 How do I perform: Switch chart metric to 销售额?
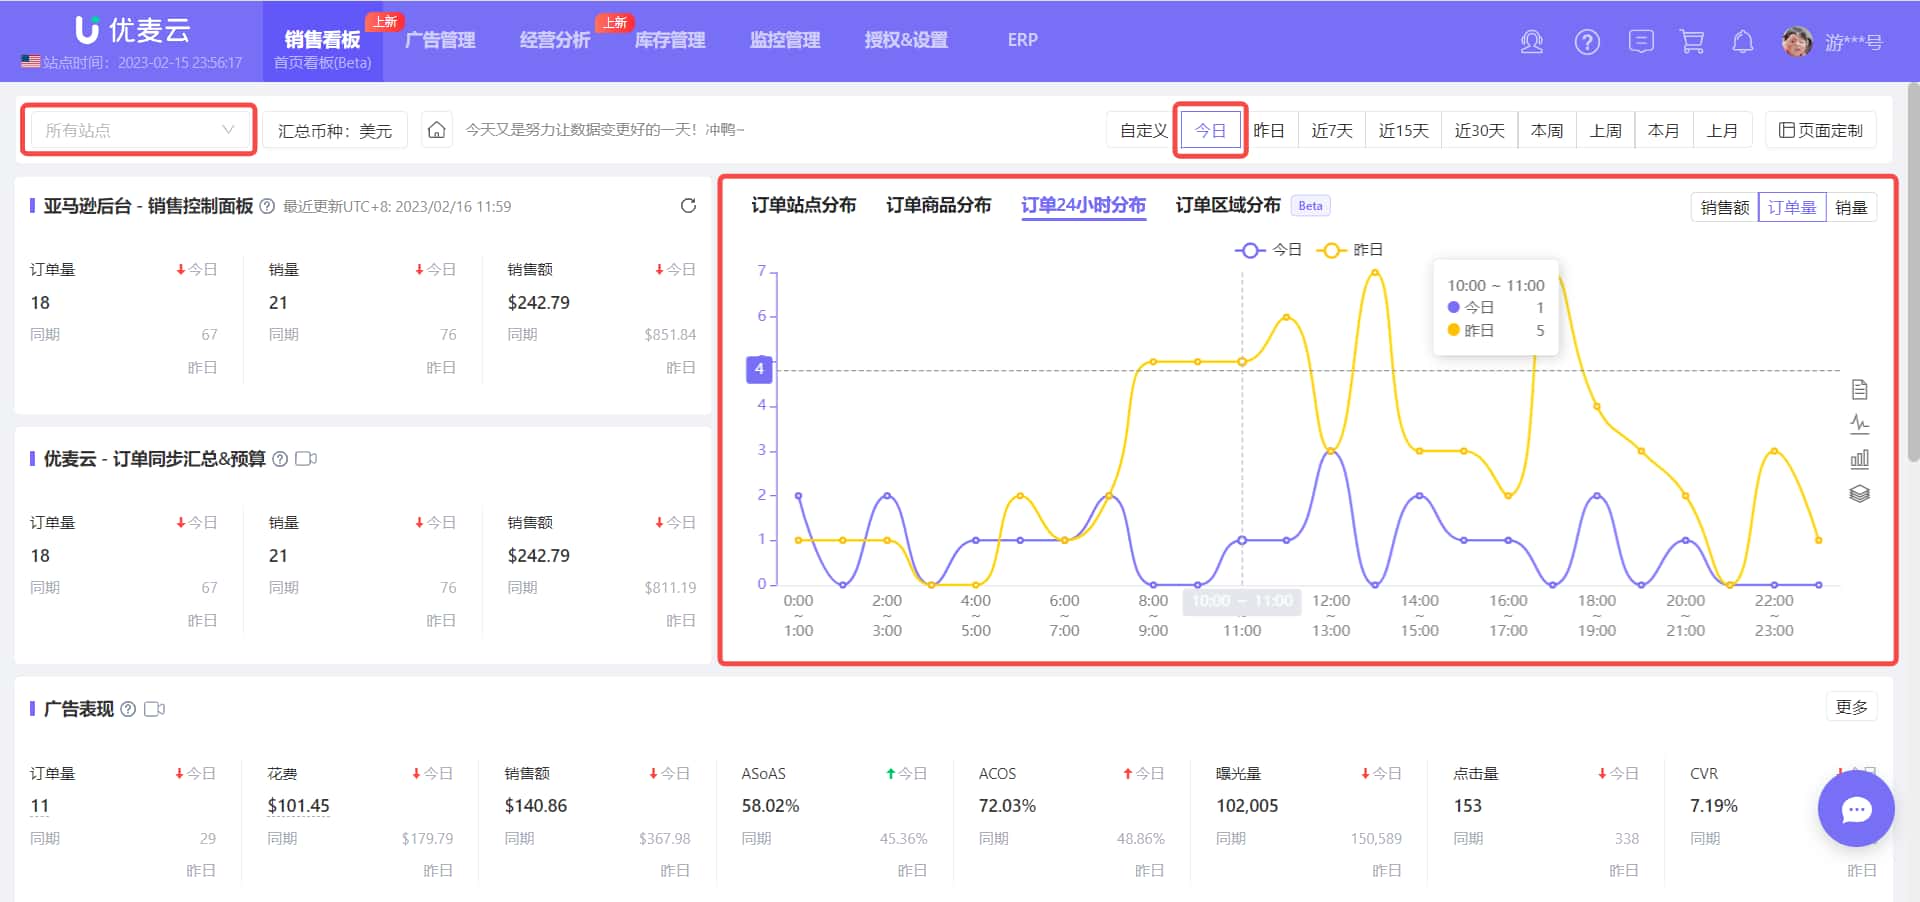(1725, 207)
